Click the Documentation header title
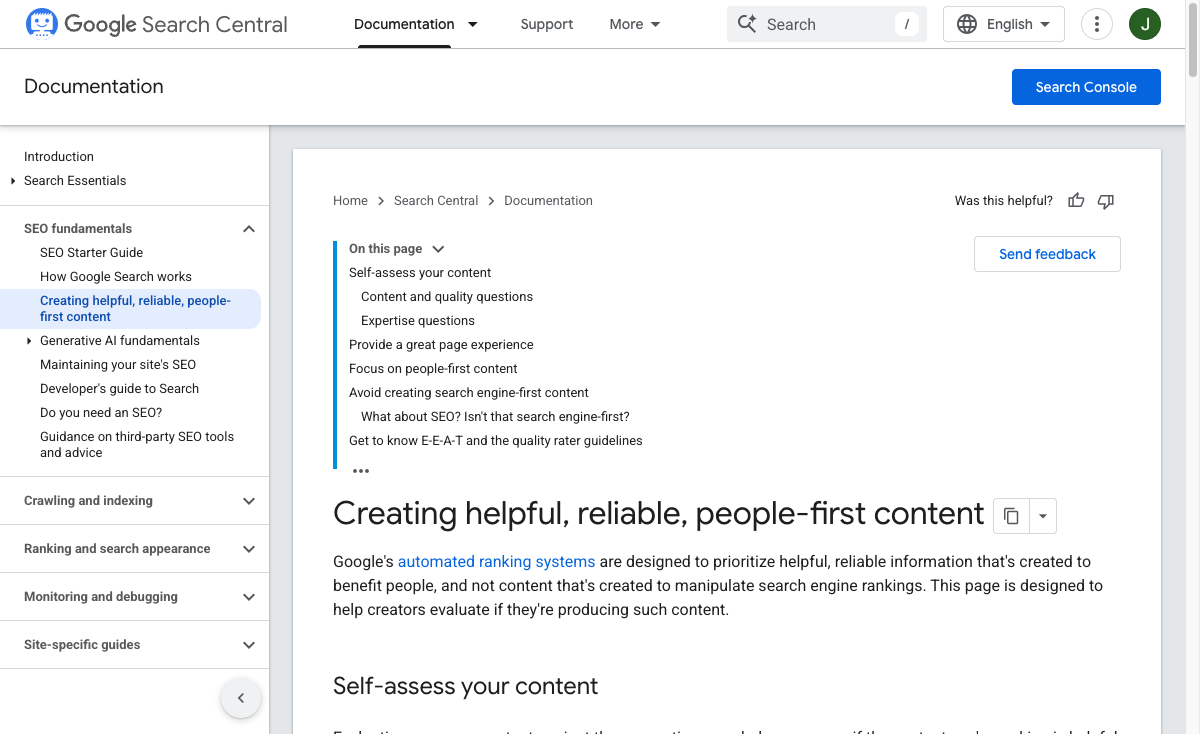Image resolution: width=1200 pixels, height=734 pixels. coord(94,87)
